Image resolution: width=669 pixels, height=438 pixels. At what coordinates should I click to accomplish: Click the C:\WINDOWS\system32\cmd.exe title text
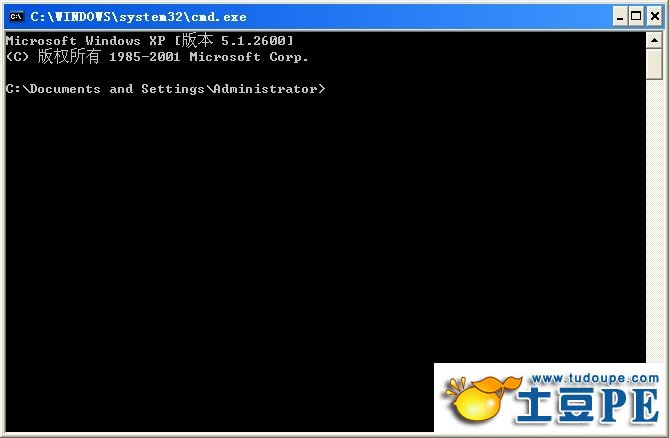138,17
